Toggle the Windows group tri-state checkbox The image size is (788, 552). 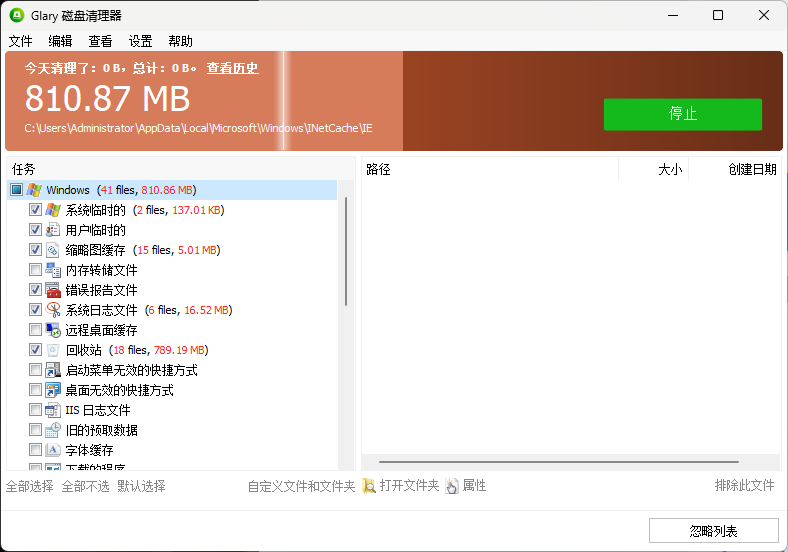17,190
